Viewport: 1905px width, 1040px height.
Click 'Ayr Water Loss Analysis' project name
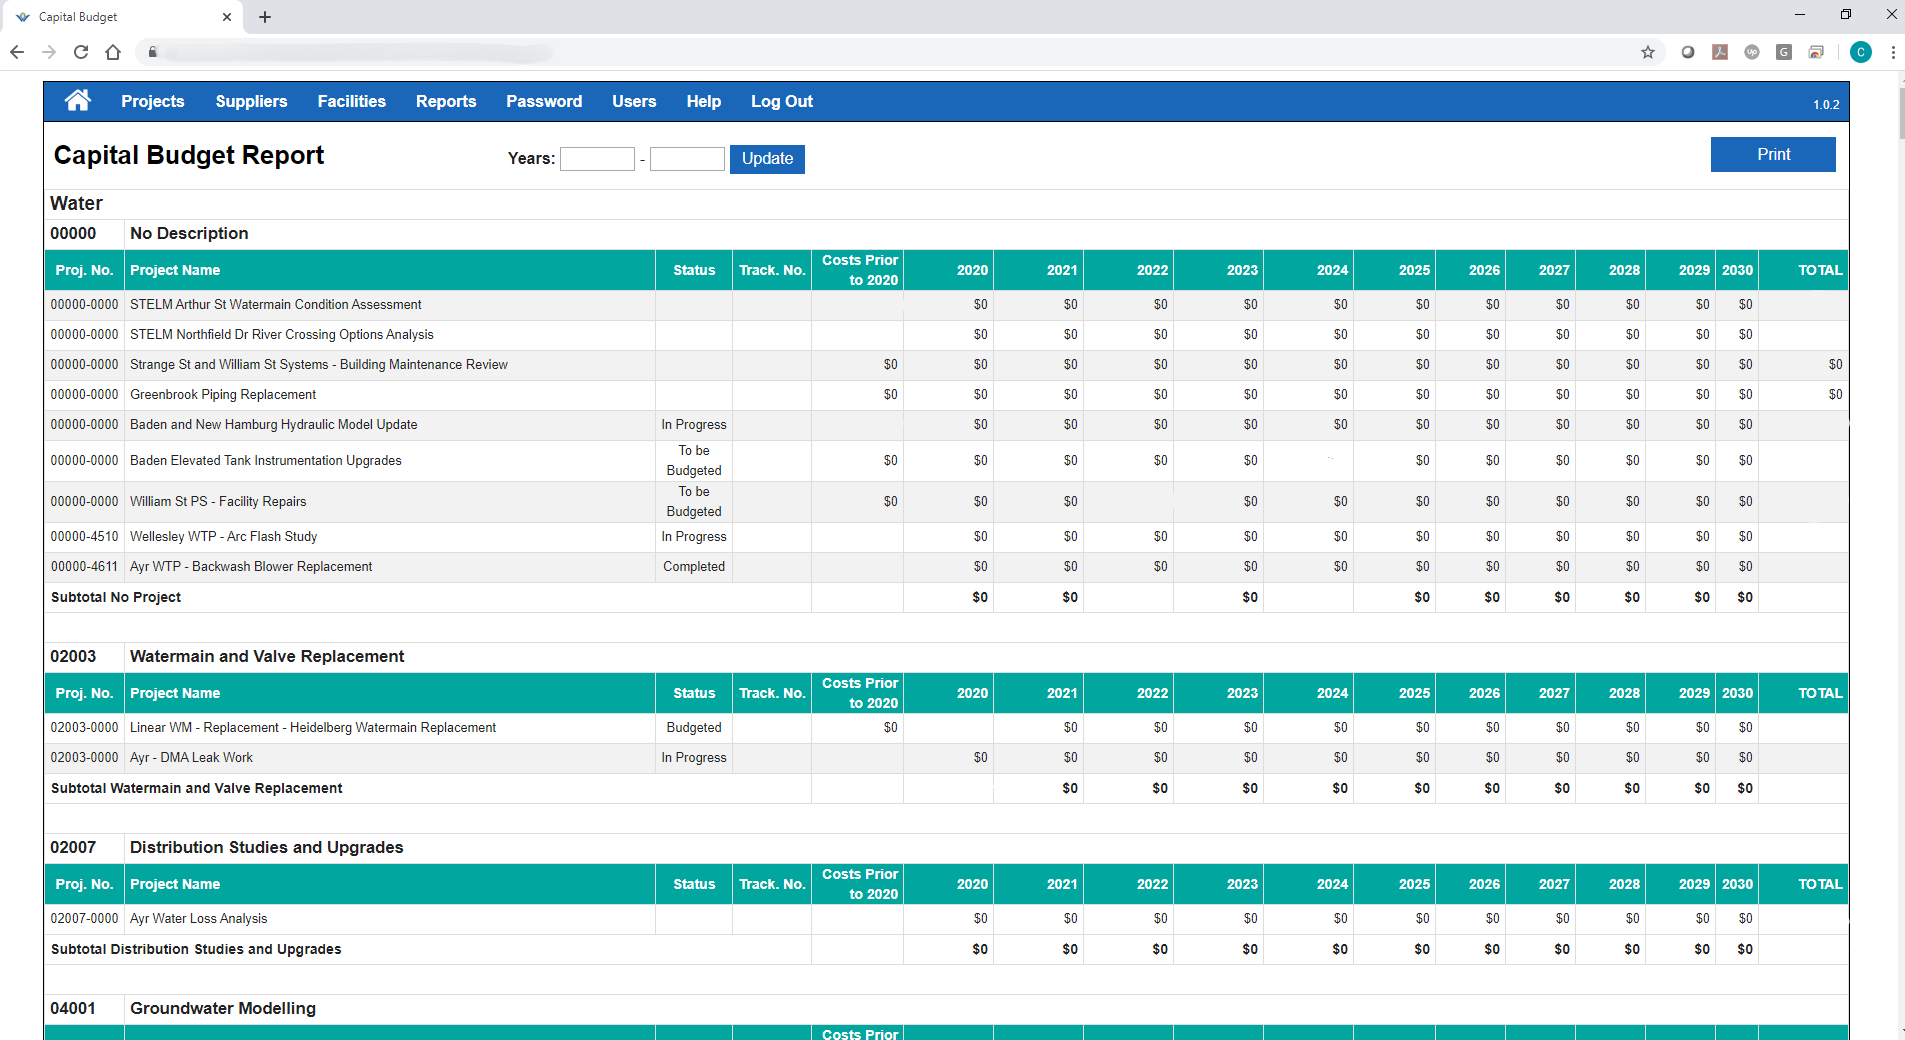pyautogui.click(x=199, y=919)
